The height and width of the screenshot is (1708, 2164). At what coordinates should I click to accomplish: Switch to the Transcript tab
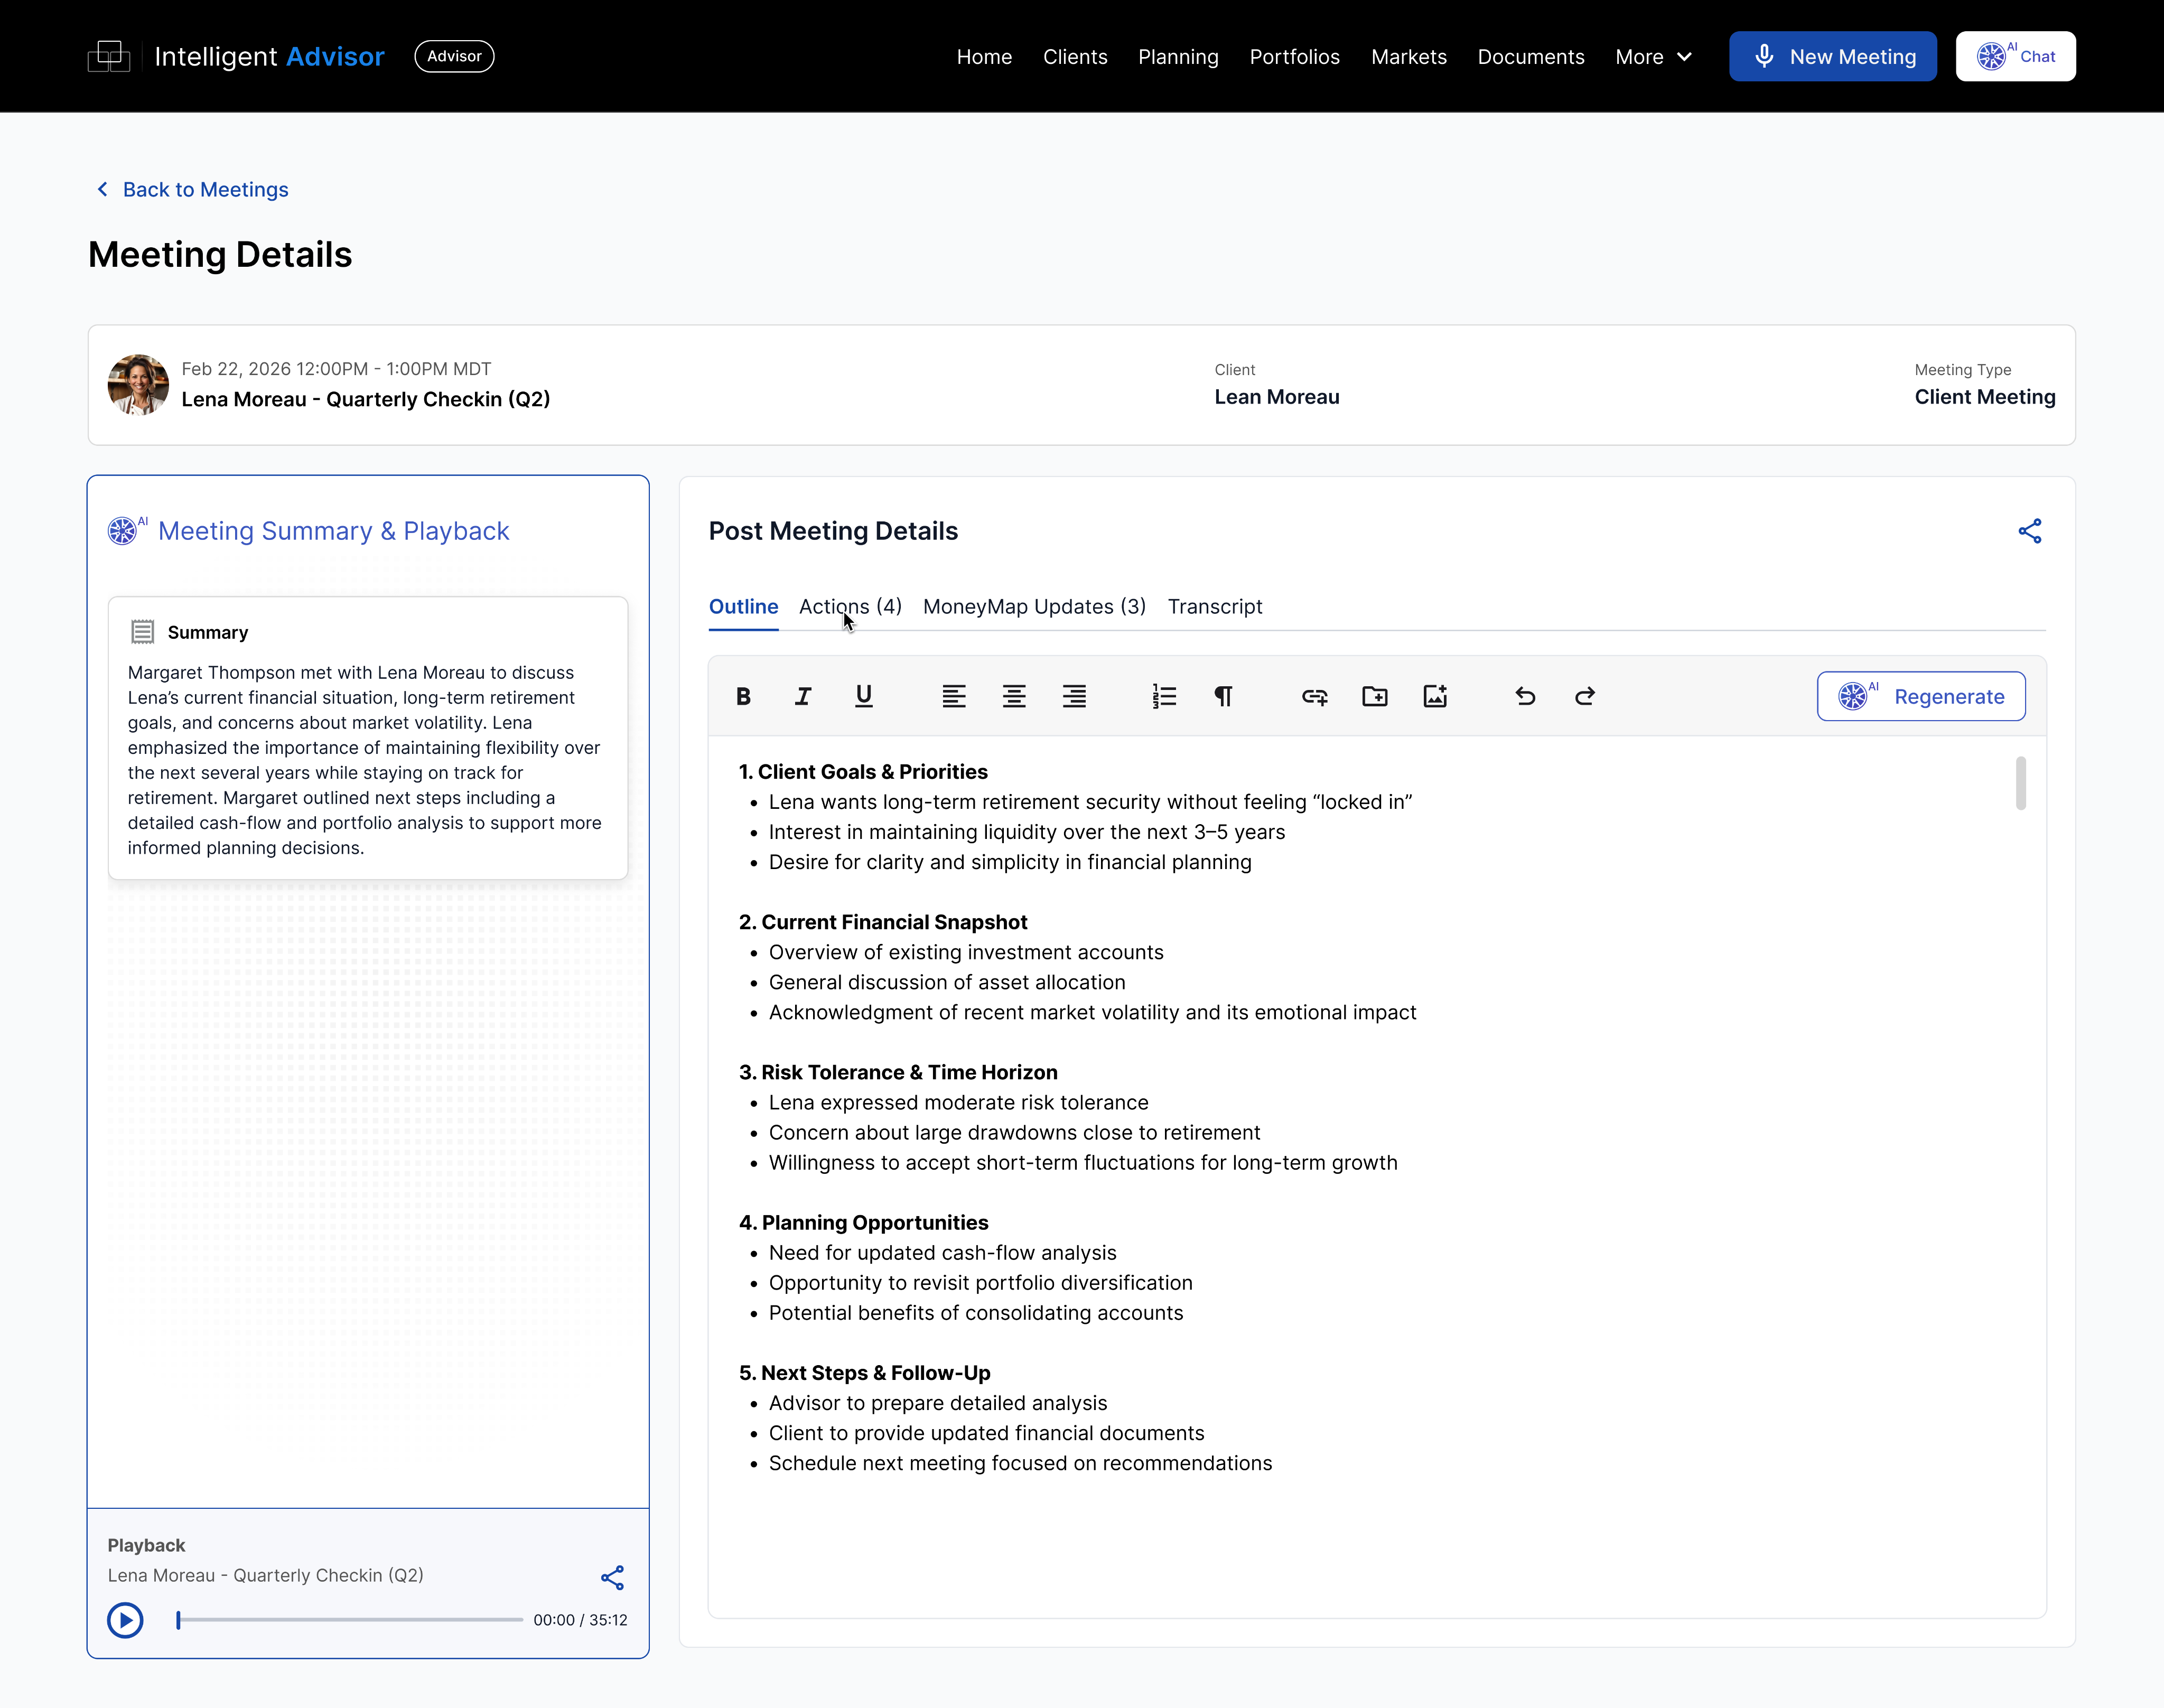(x=1215, y=607)
